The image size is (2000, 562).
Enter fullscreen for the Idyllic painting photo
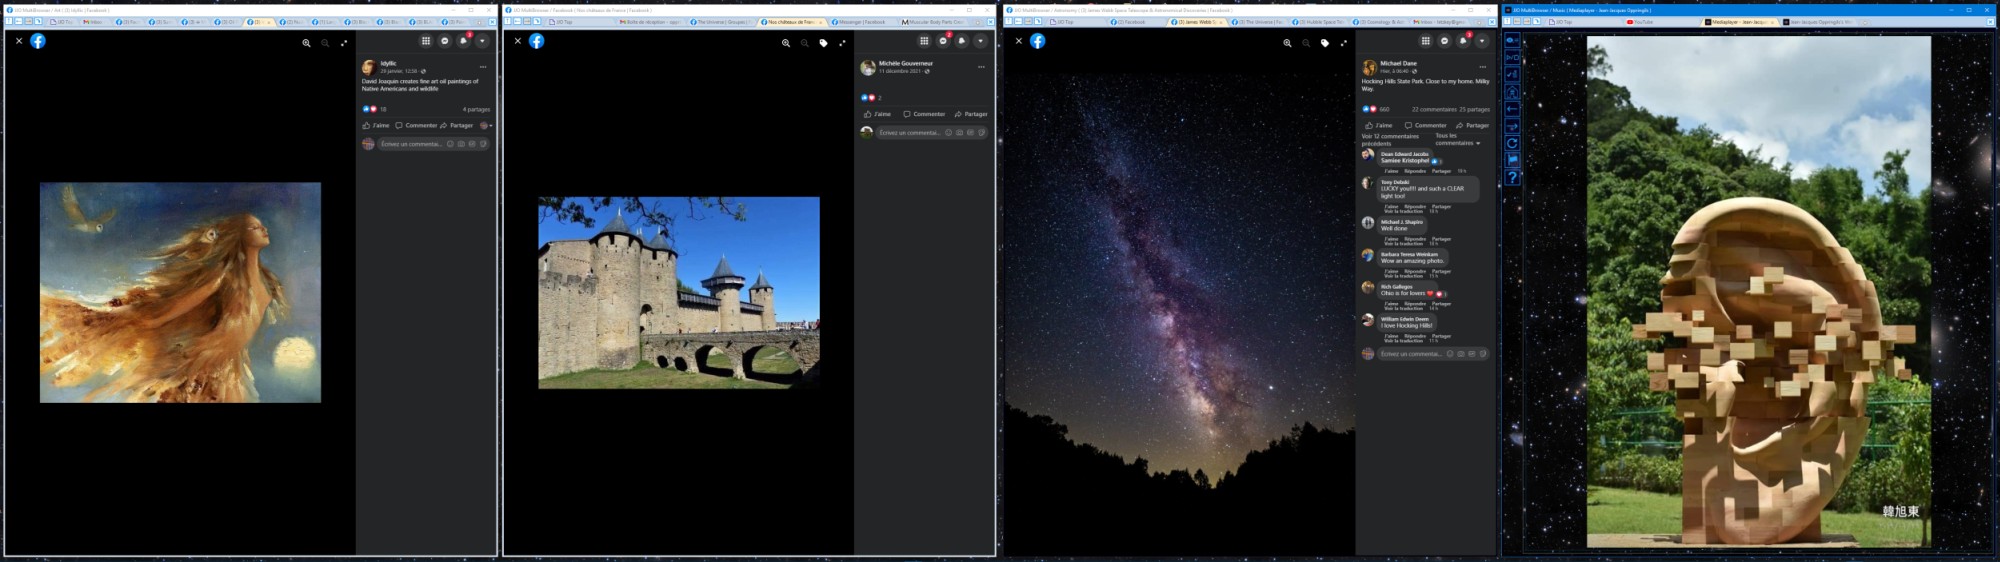point(344,43)
